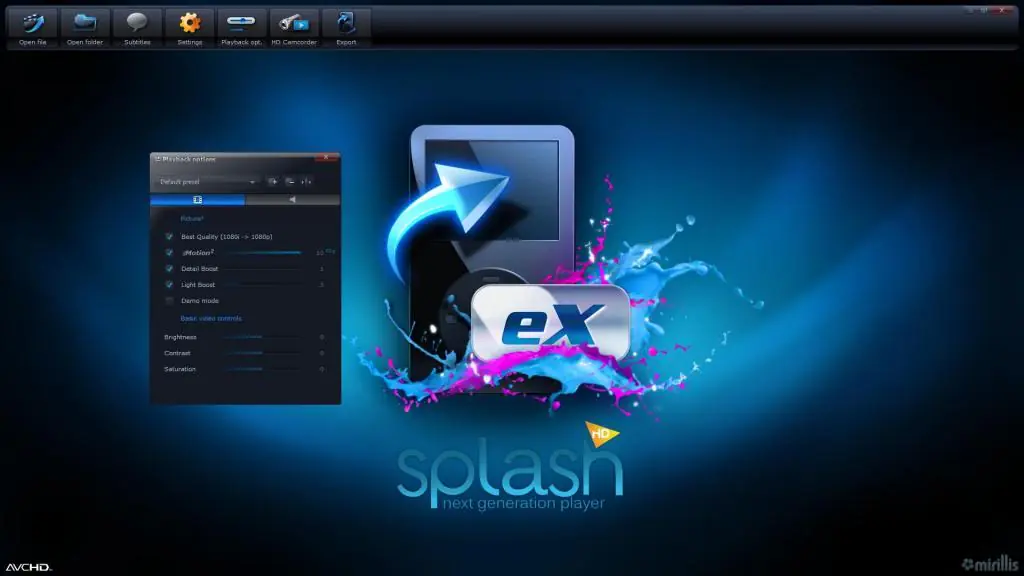Click the Light Boost slider track
Image resolution: width=1024 pixels, height=576 pixels.
263,285
